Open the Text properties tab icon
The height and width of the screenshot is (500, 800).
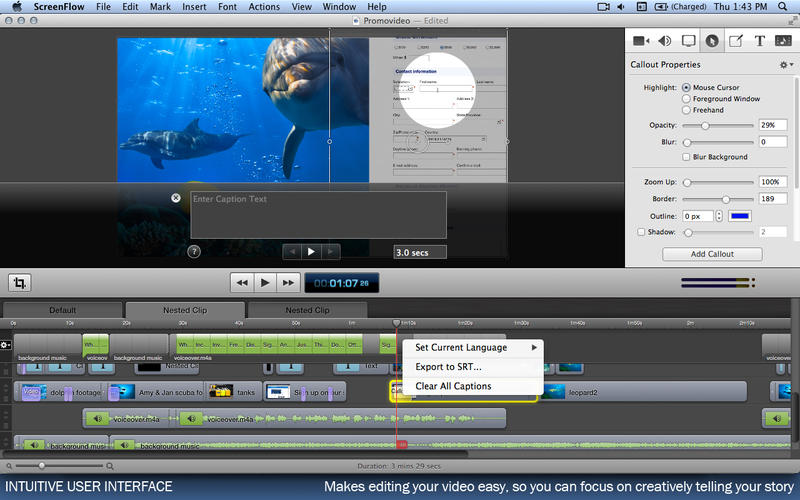point(760,41)
